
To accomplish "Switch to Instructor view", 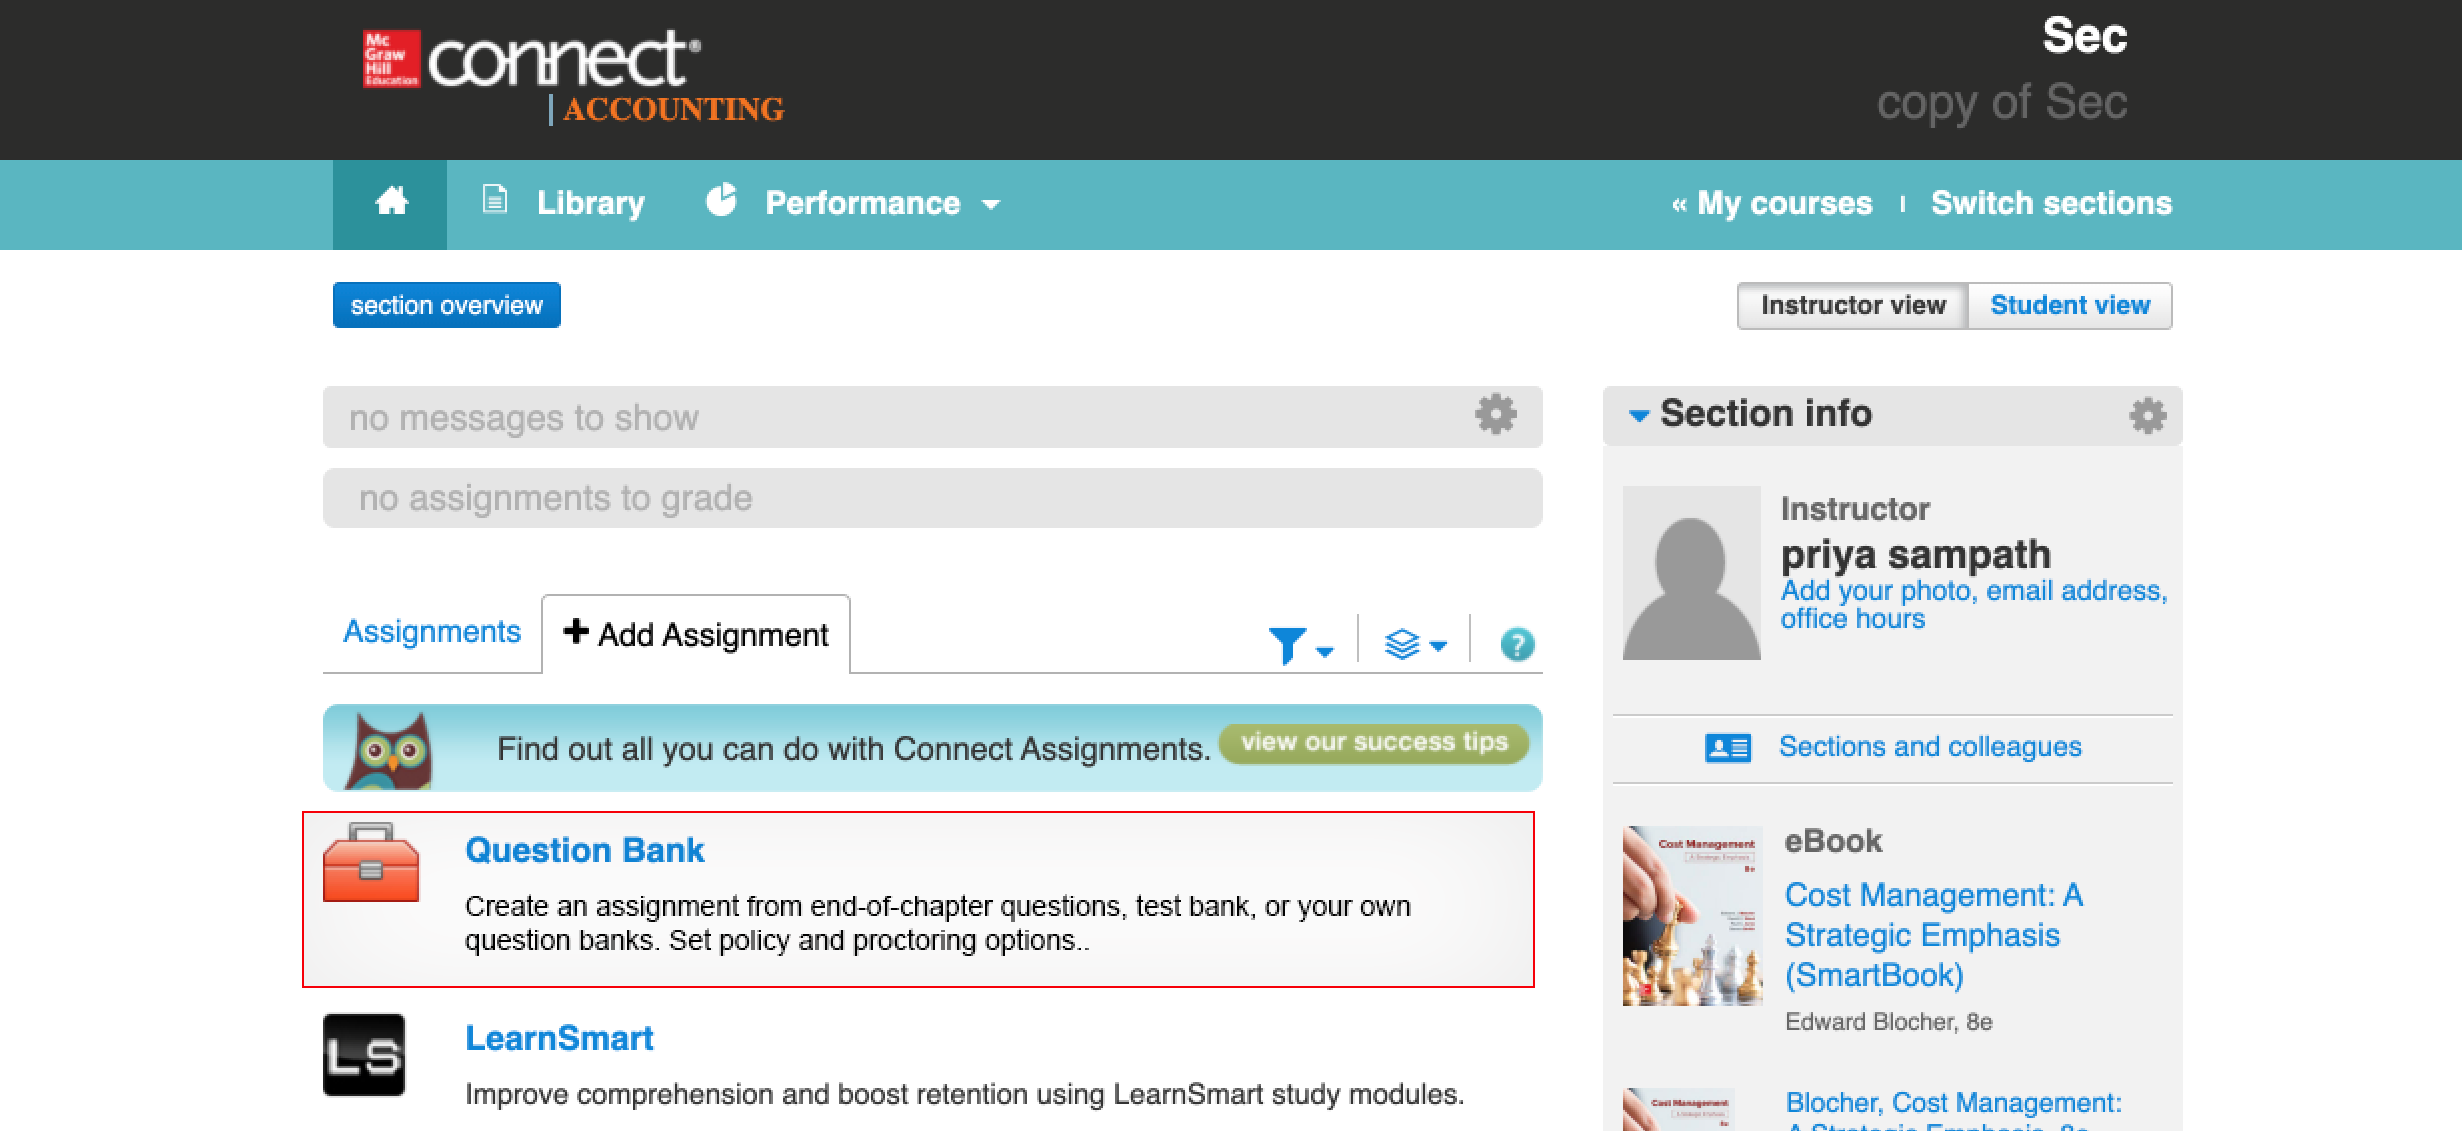I will click(x=1853, y=305).
